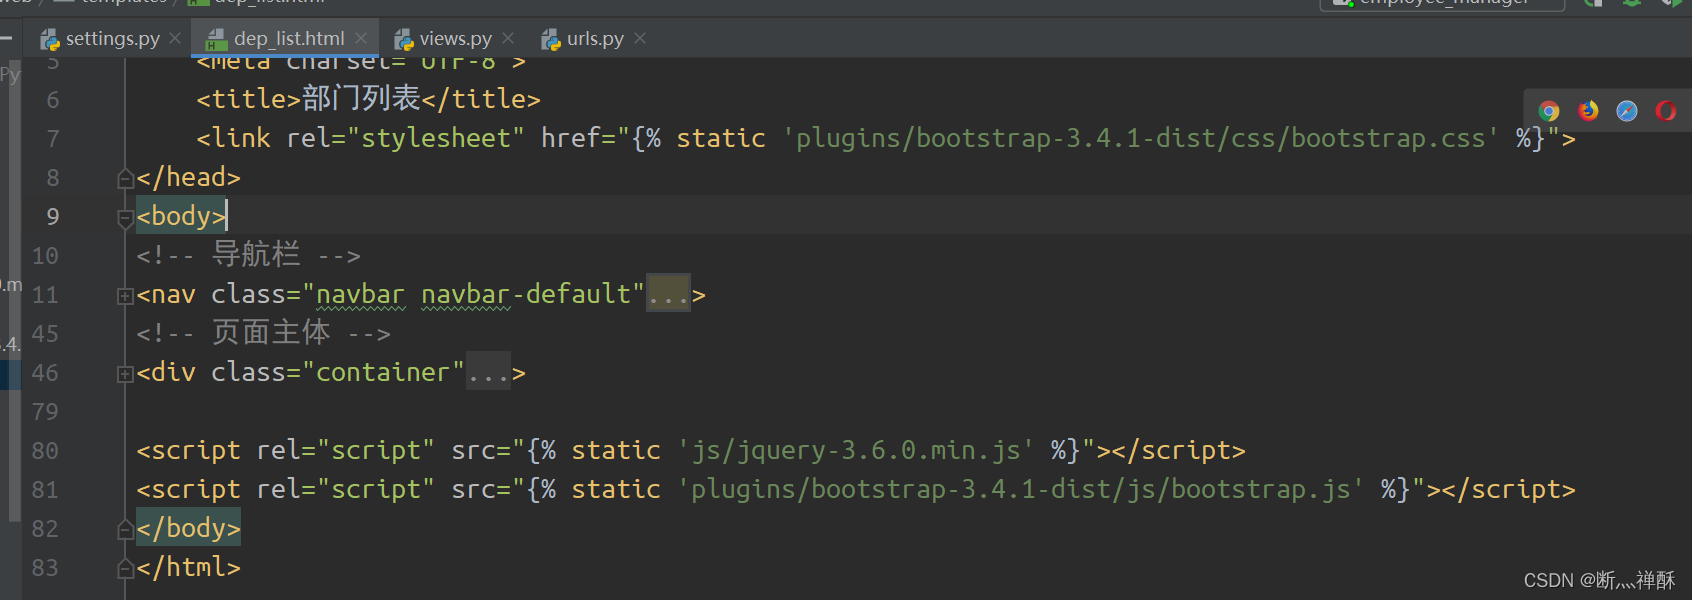The image size is (1692, 600).
Task: Click fold marker at closing head tag
Action: [x=125, y=179]
